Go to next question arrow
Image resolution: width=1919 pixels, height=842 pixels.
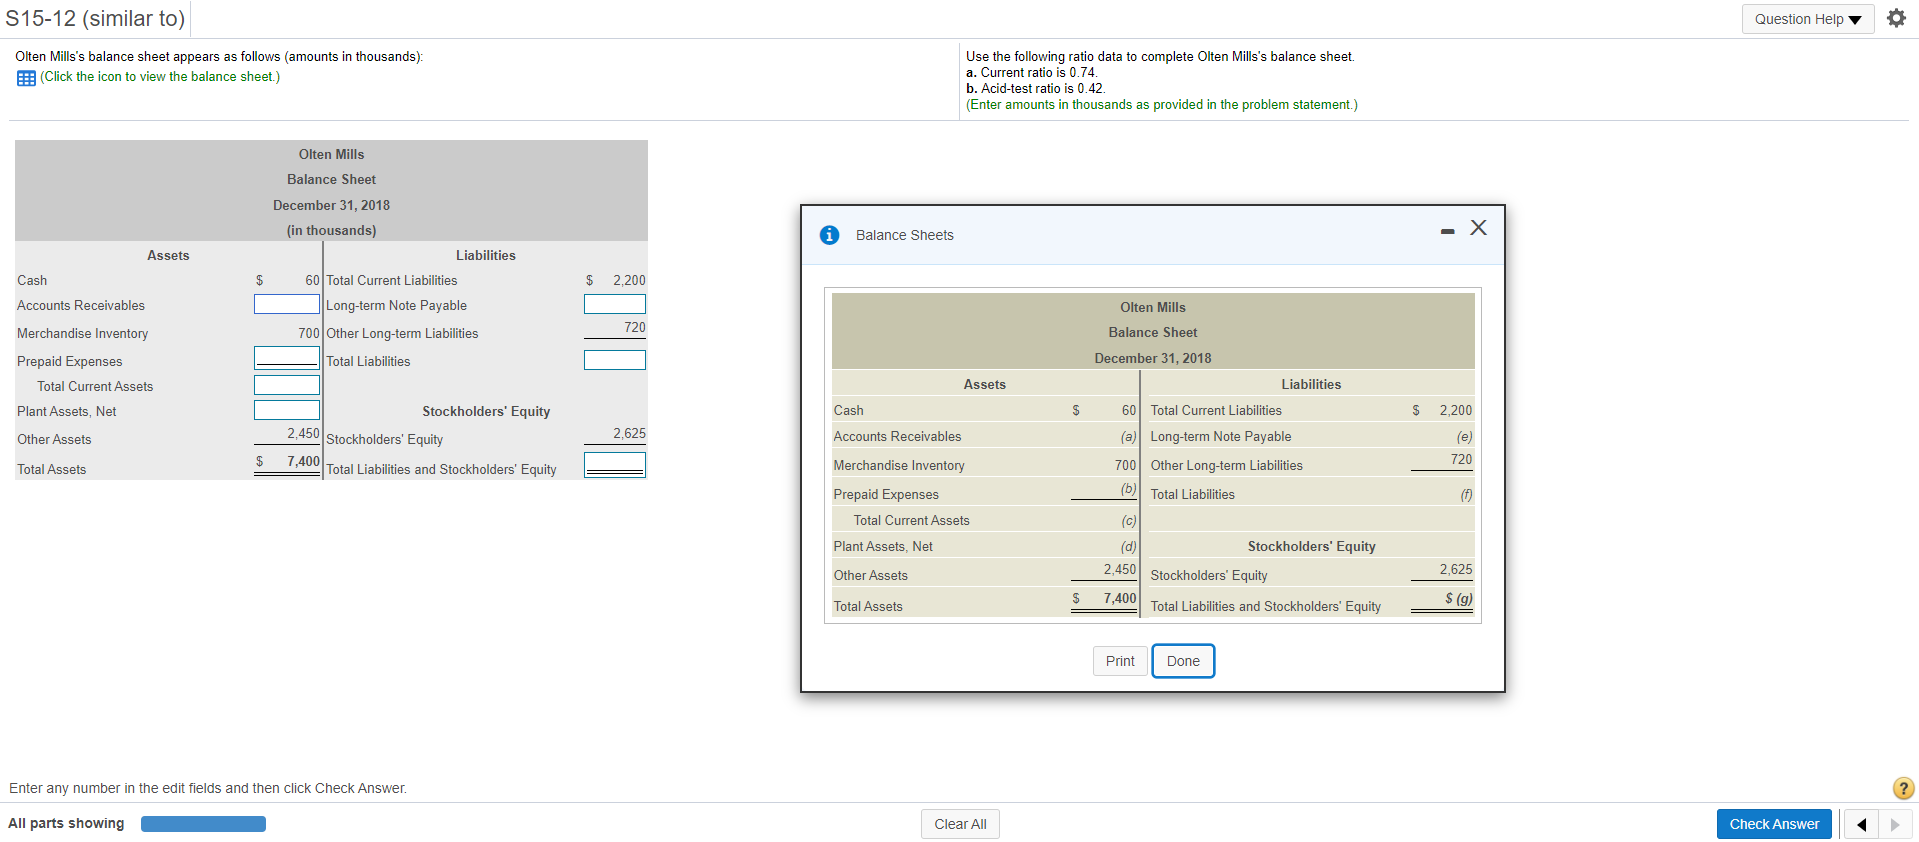1895,824
